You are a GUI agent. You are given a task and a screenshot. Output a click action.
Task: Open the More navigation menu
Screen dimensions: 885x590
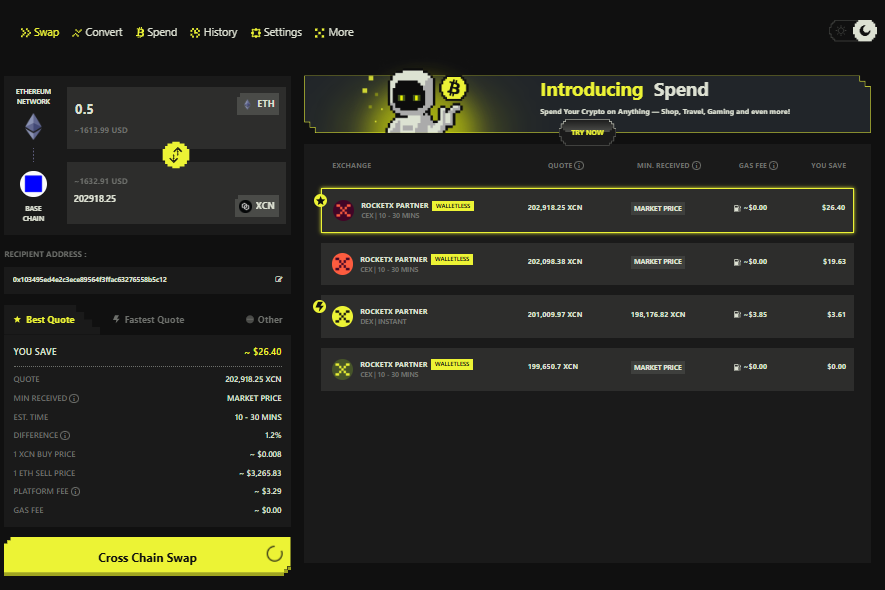pos(334,31)
